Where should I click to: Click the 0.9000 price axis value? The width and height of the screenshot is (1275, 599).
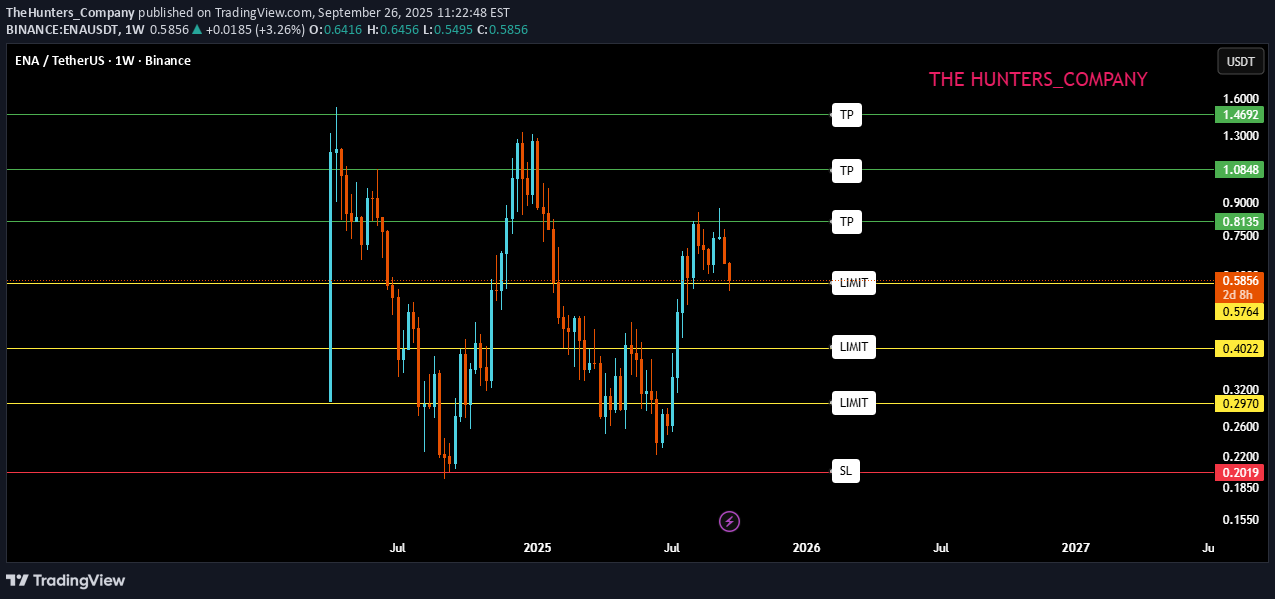1240,202
